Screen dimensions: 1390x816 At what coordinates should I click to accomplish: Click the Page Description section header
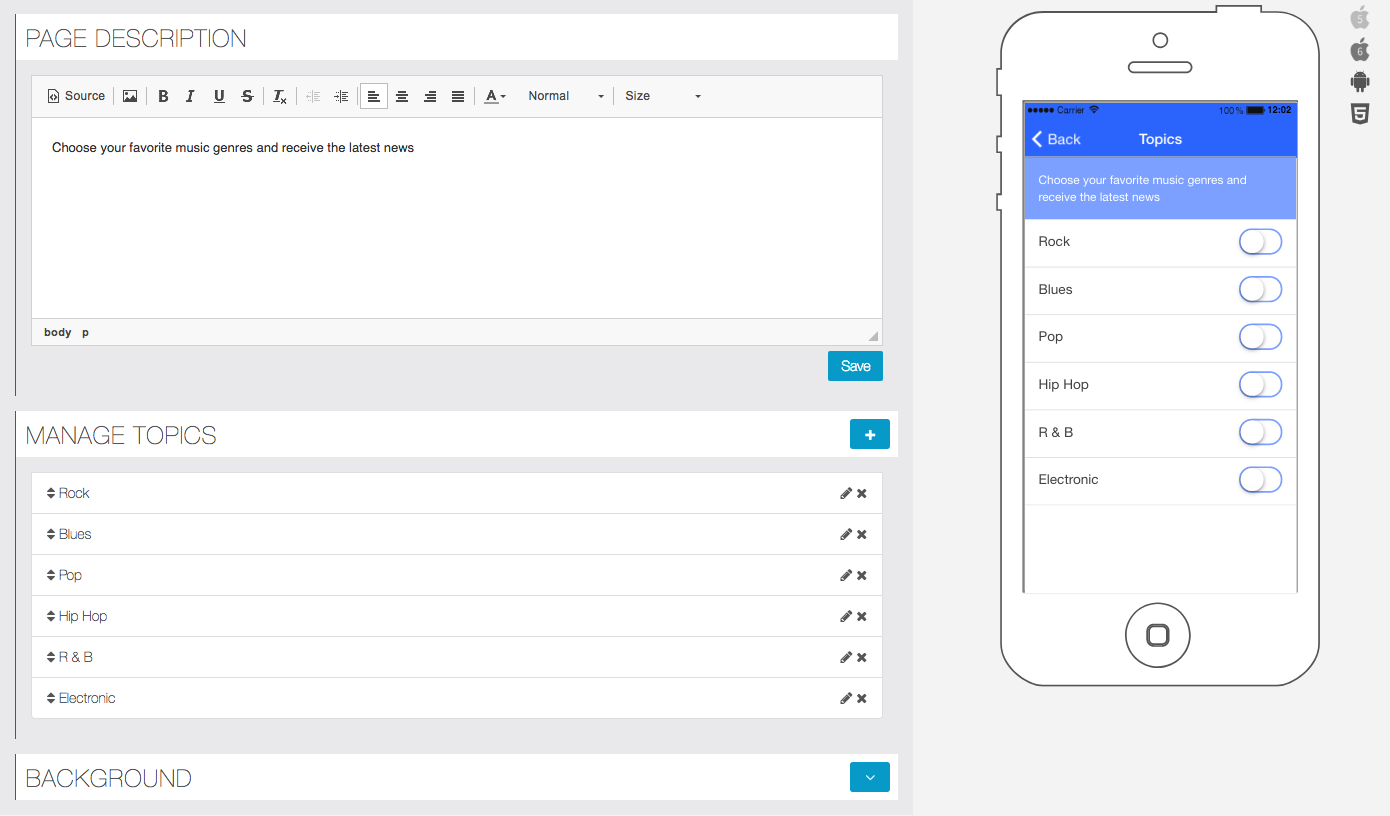(136, 38)
